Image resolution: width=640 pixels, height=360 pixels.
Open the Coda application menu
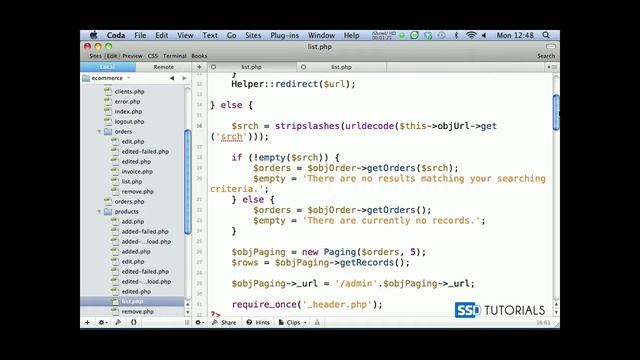[x=116, y=36]
